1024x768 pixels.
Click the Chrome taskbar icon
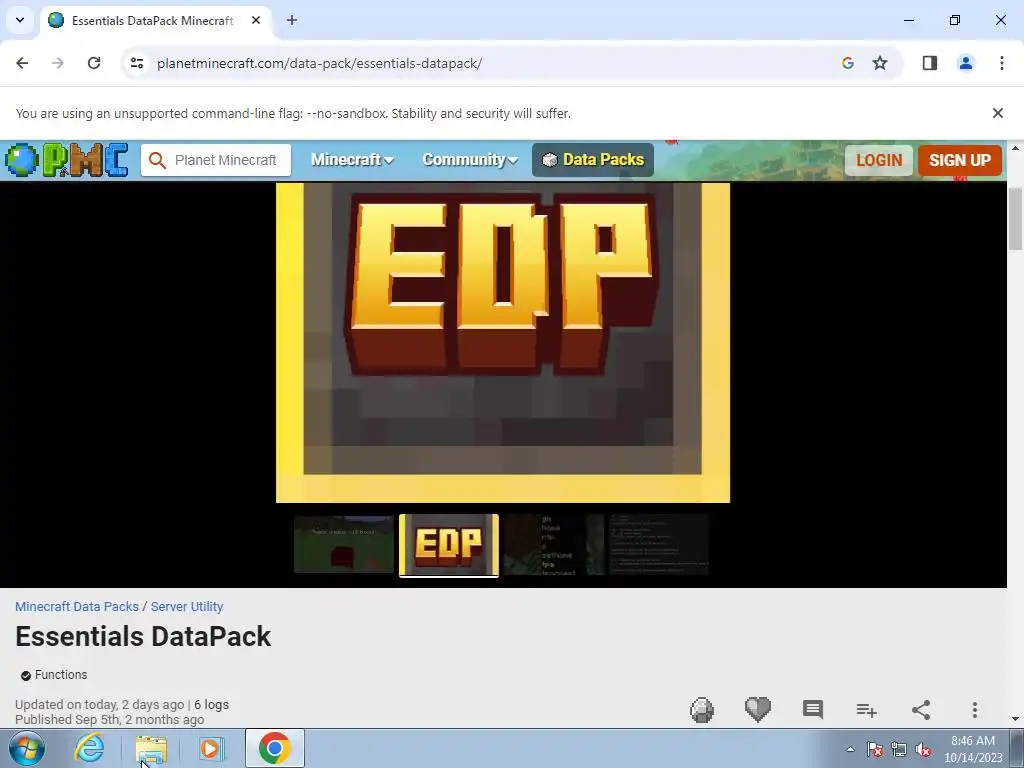point(274,748)
